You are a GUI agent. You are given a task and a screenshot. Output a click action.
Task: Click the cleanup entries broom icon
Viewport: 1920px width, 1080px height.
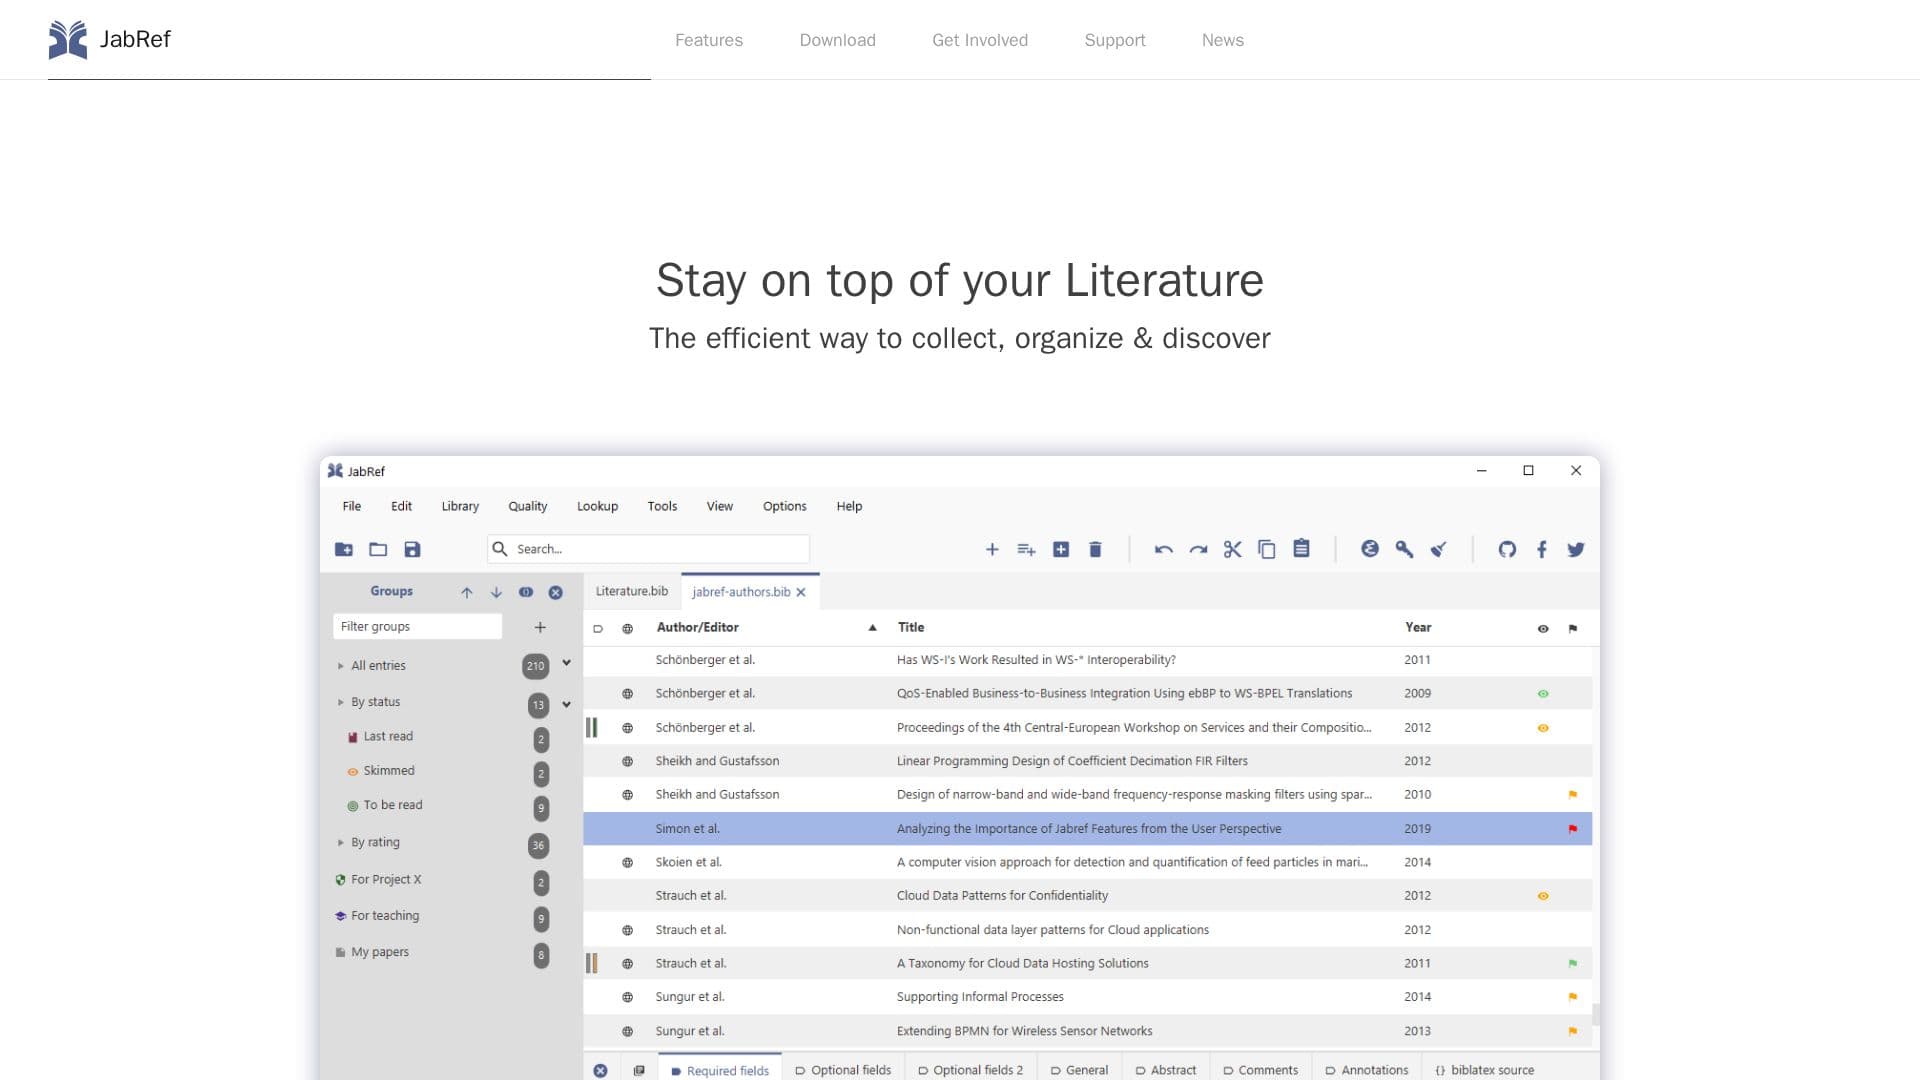click(x=1439, y=549)
